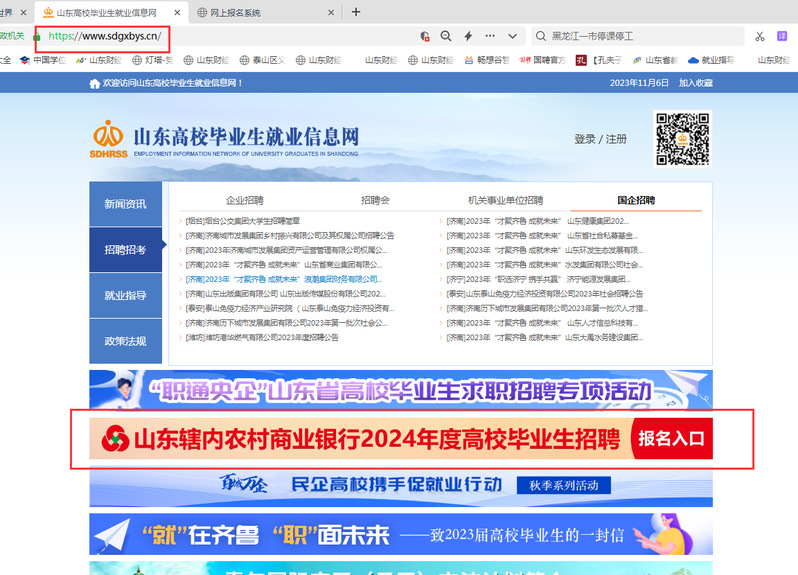
Task: Click the 登录 link
Action: click(584, 139)
